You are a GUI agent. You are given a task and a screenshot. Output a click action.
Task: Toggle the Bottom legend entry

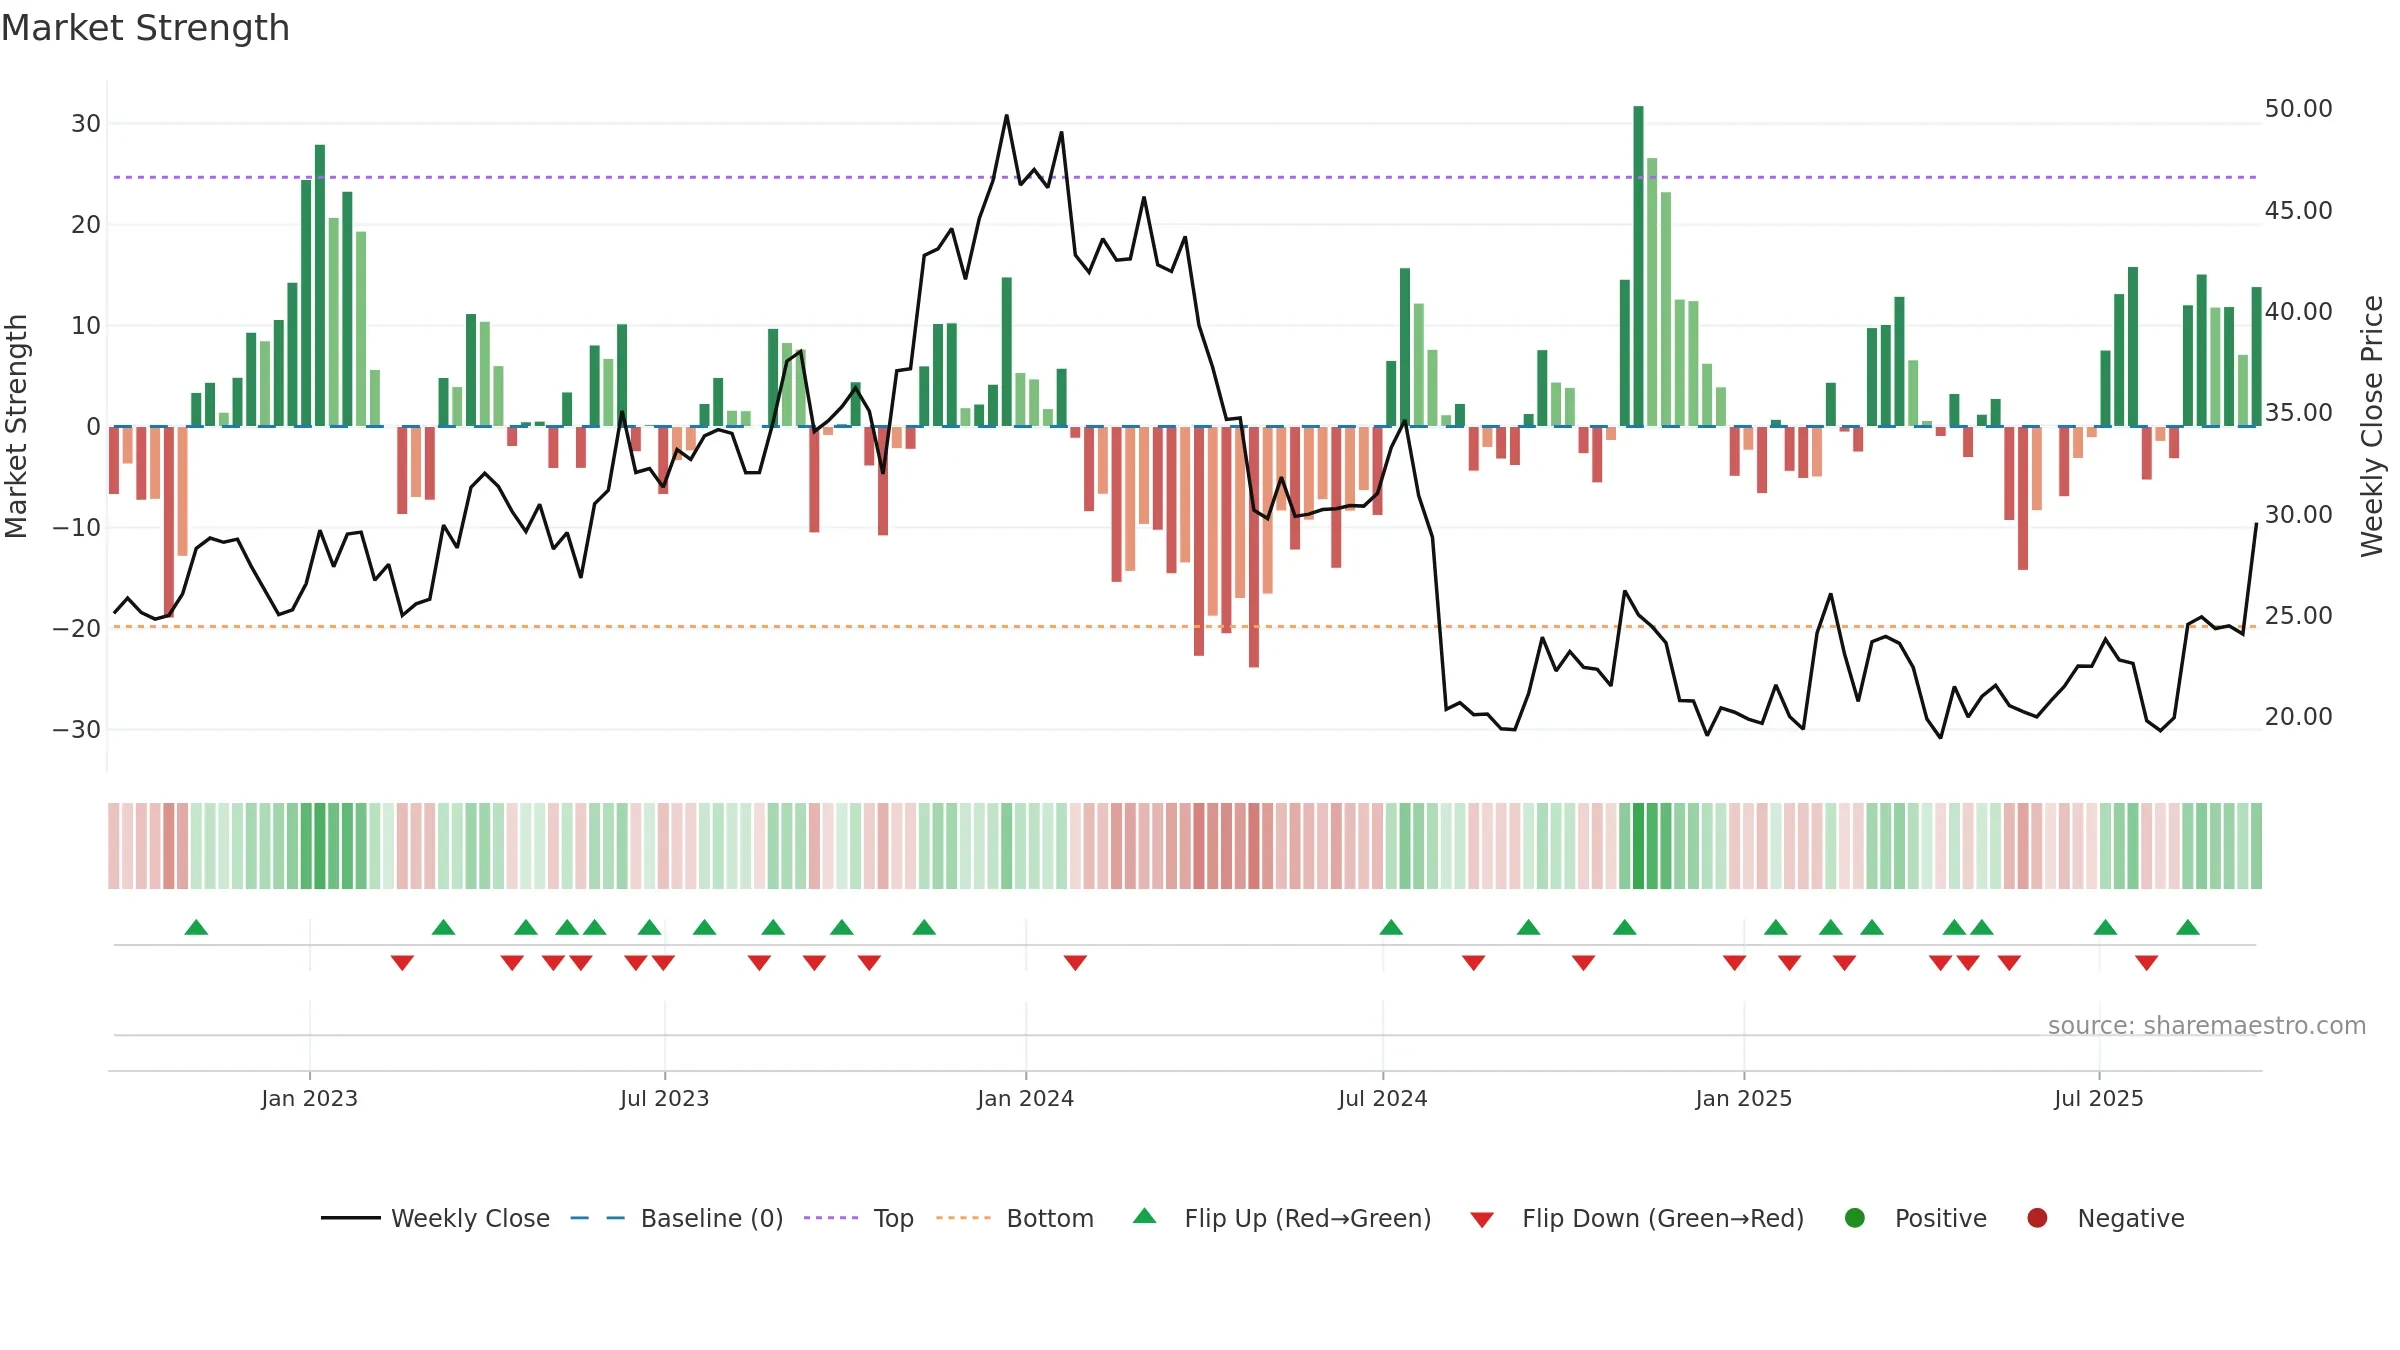(1014, 1218)
